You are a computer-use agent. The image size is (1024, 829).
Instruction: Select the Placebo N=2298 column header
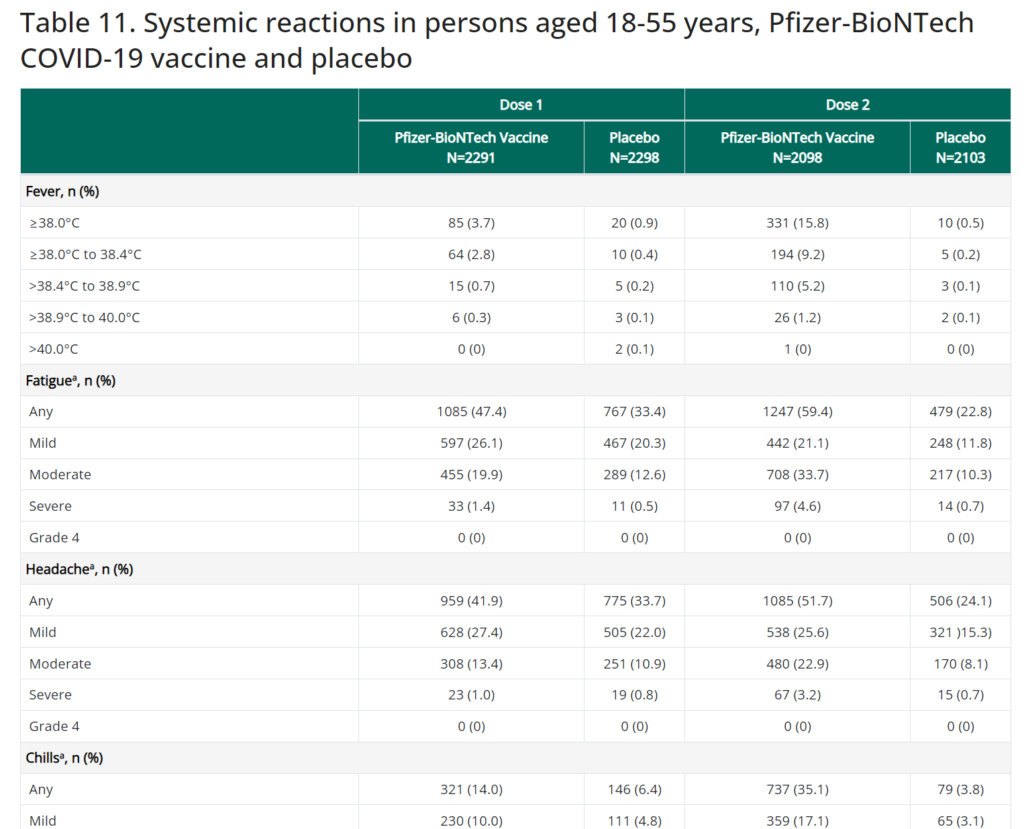[634, 148]
